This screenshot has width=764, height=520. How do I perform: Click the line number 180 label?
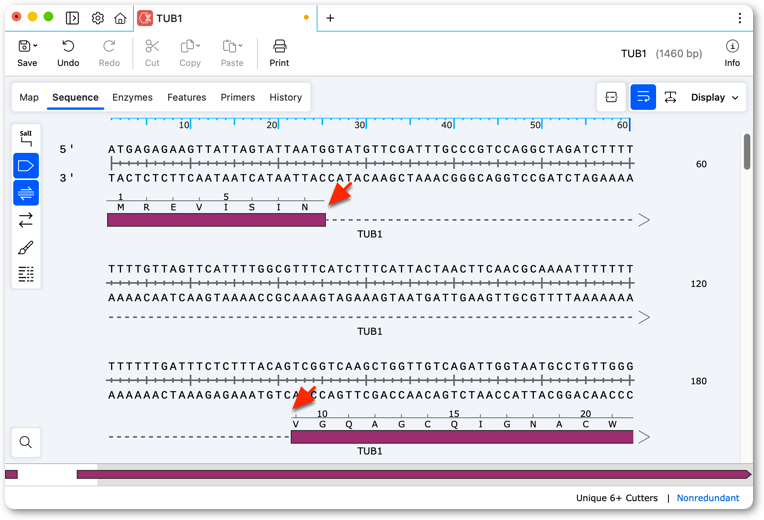(699, 381)
